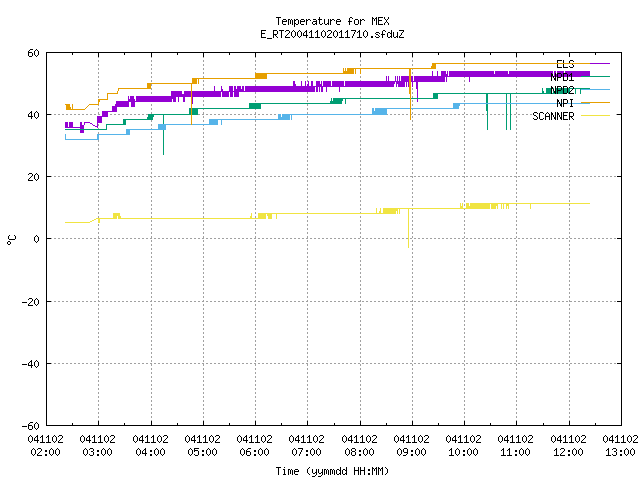Select the ELS legend label
This screenshot has width=640, height=480.
(x=565, y=64)
